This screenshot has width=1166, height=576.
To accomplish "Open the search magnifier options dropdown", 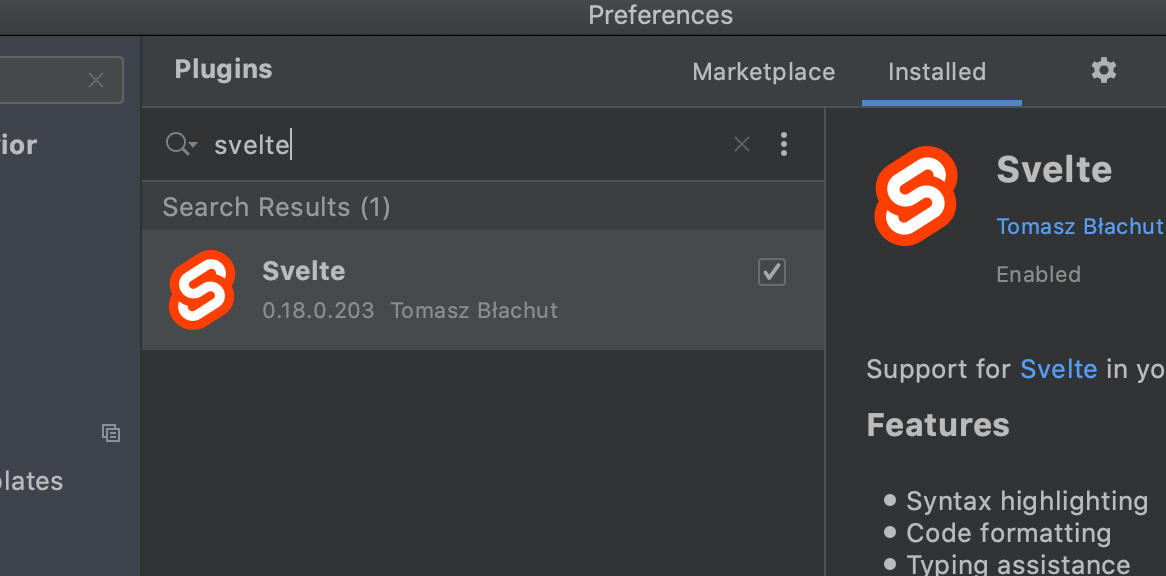I will [x=181, y=144].
